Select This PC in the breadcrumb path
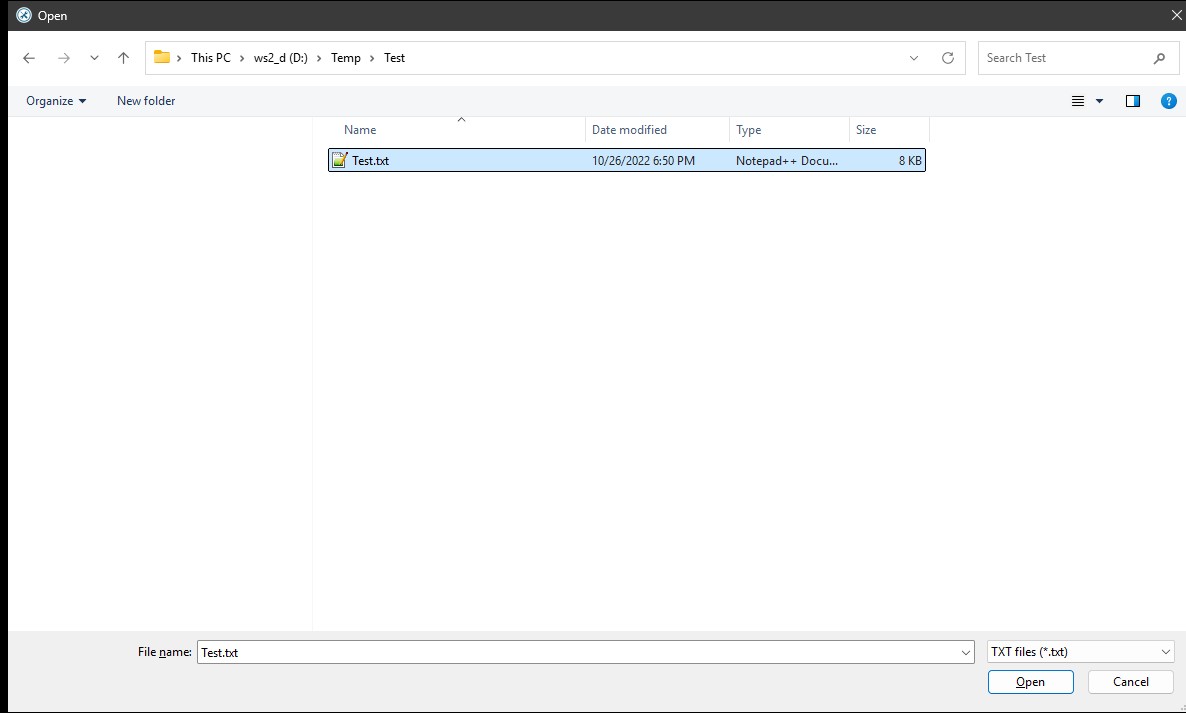This screenshot has height=713, width=1186. pyautogui.click(x=211, y=58)
